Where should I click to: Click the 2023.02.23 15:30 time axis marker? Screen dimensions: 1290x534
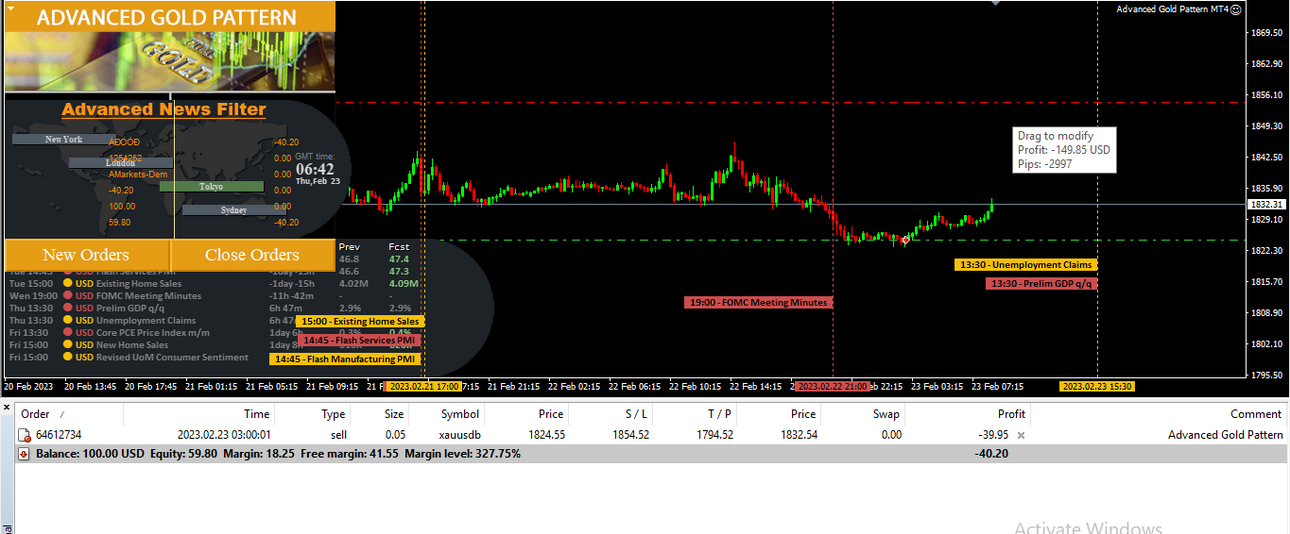(x=1097, y=386)
